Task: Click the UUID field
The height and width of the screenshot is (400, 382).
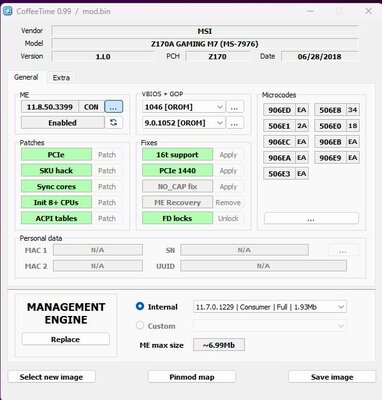Action: [263, 266]
